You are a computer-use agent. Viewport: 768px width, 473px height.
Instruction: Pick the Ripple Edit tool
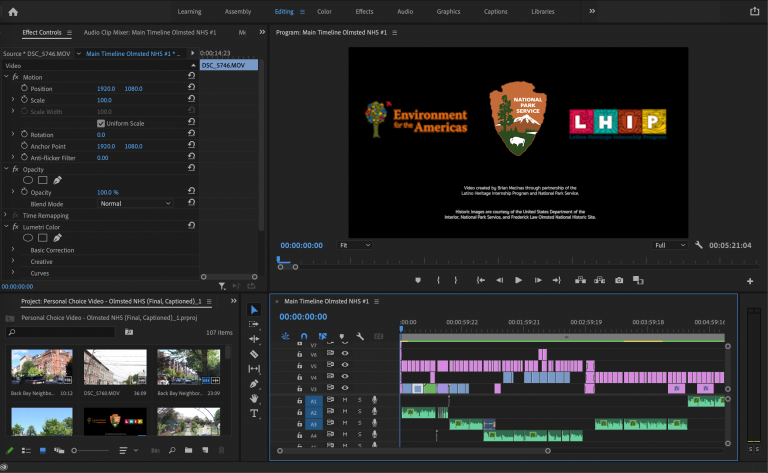click(x=254, y=339)
